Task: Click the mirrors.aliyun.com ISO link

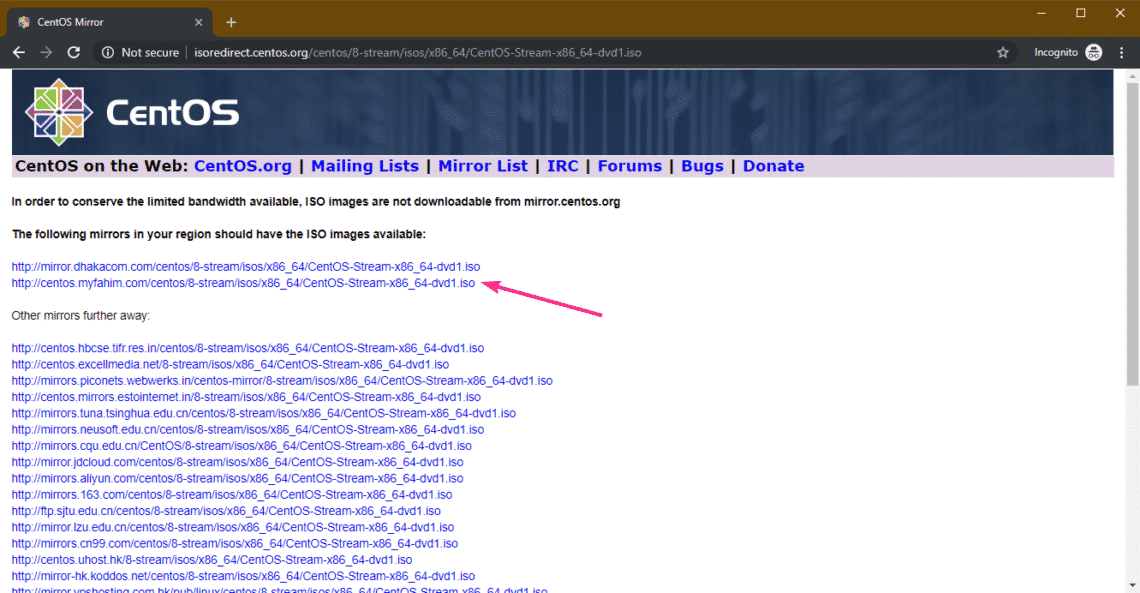Action: [x=237, y=478]
